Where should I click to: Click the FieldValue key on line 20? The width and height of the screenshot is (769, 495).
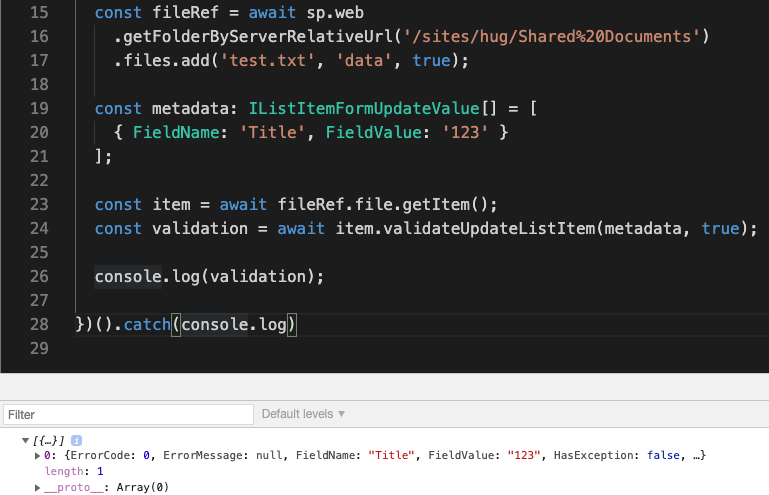pos(373,132)
